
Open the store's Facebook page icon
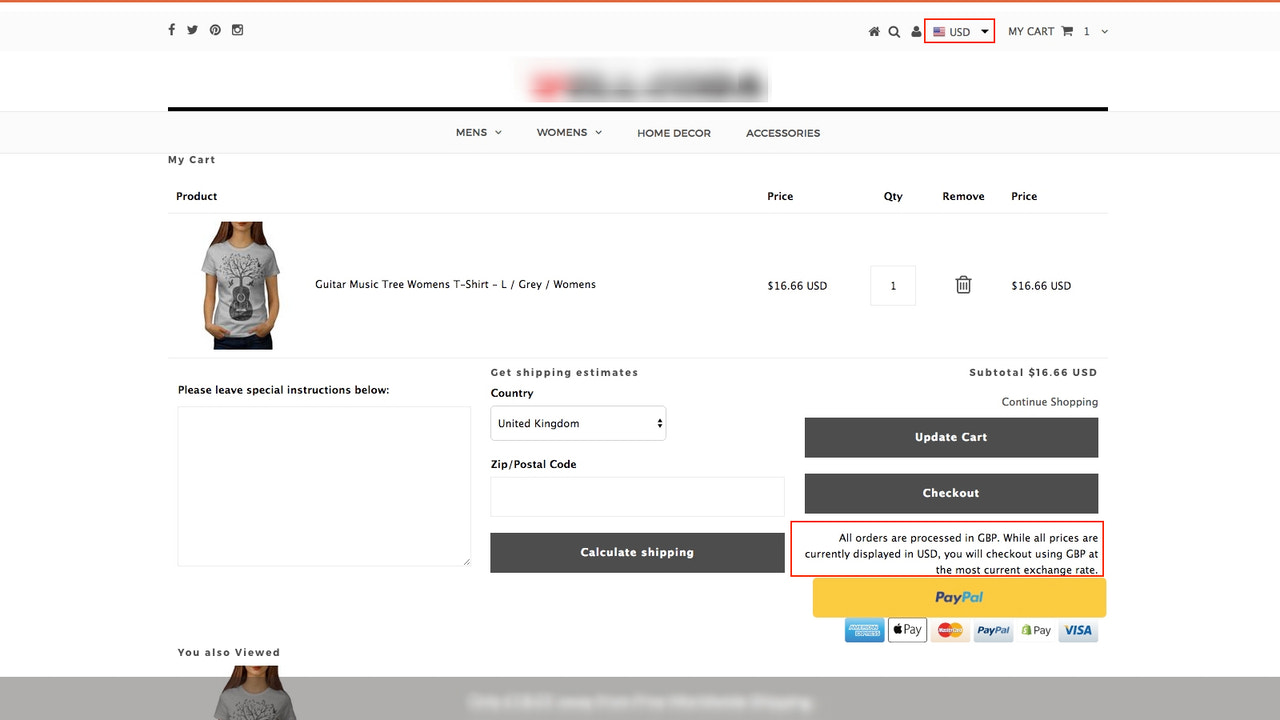(x=171, y=30)
